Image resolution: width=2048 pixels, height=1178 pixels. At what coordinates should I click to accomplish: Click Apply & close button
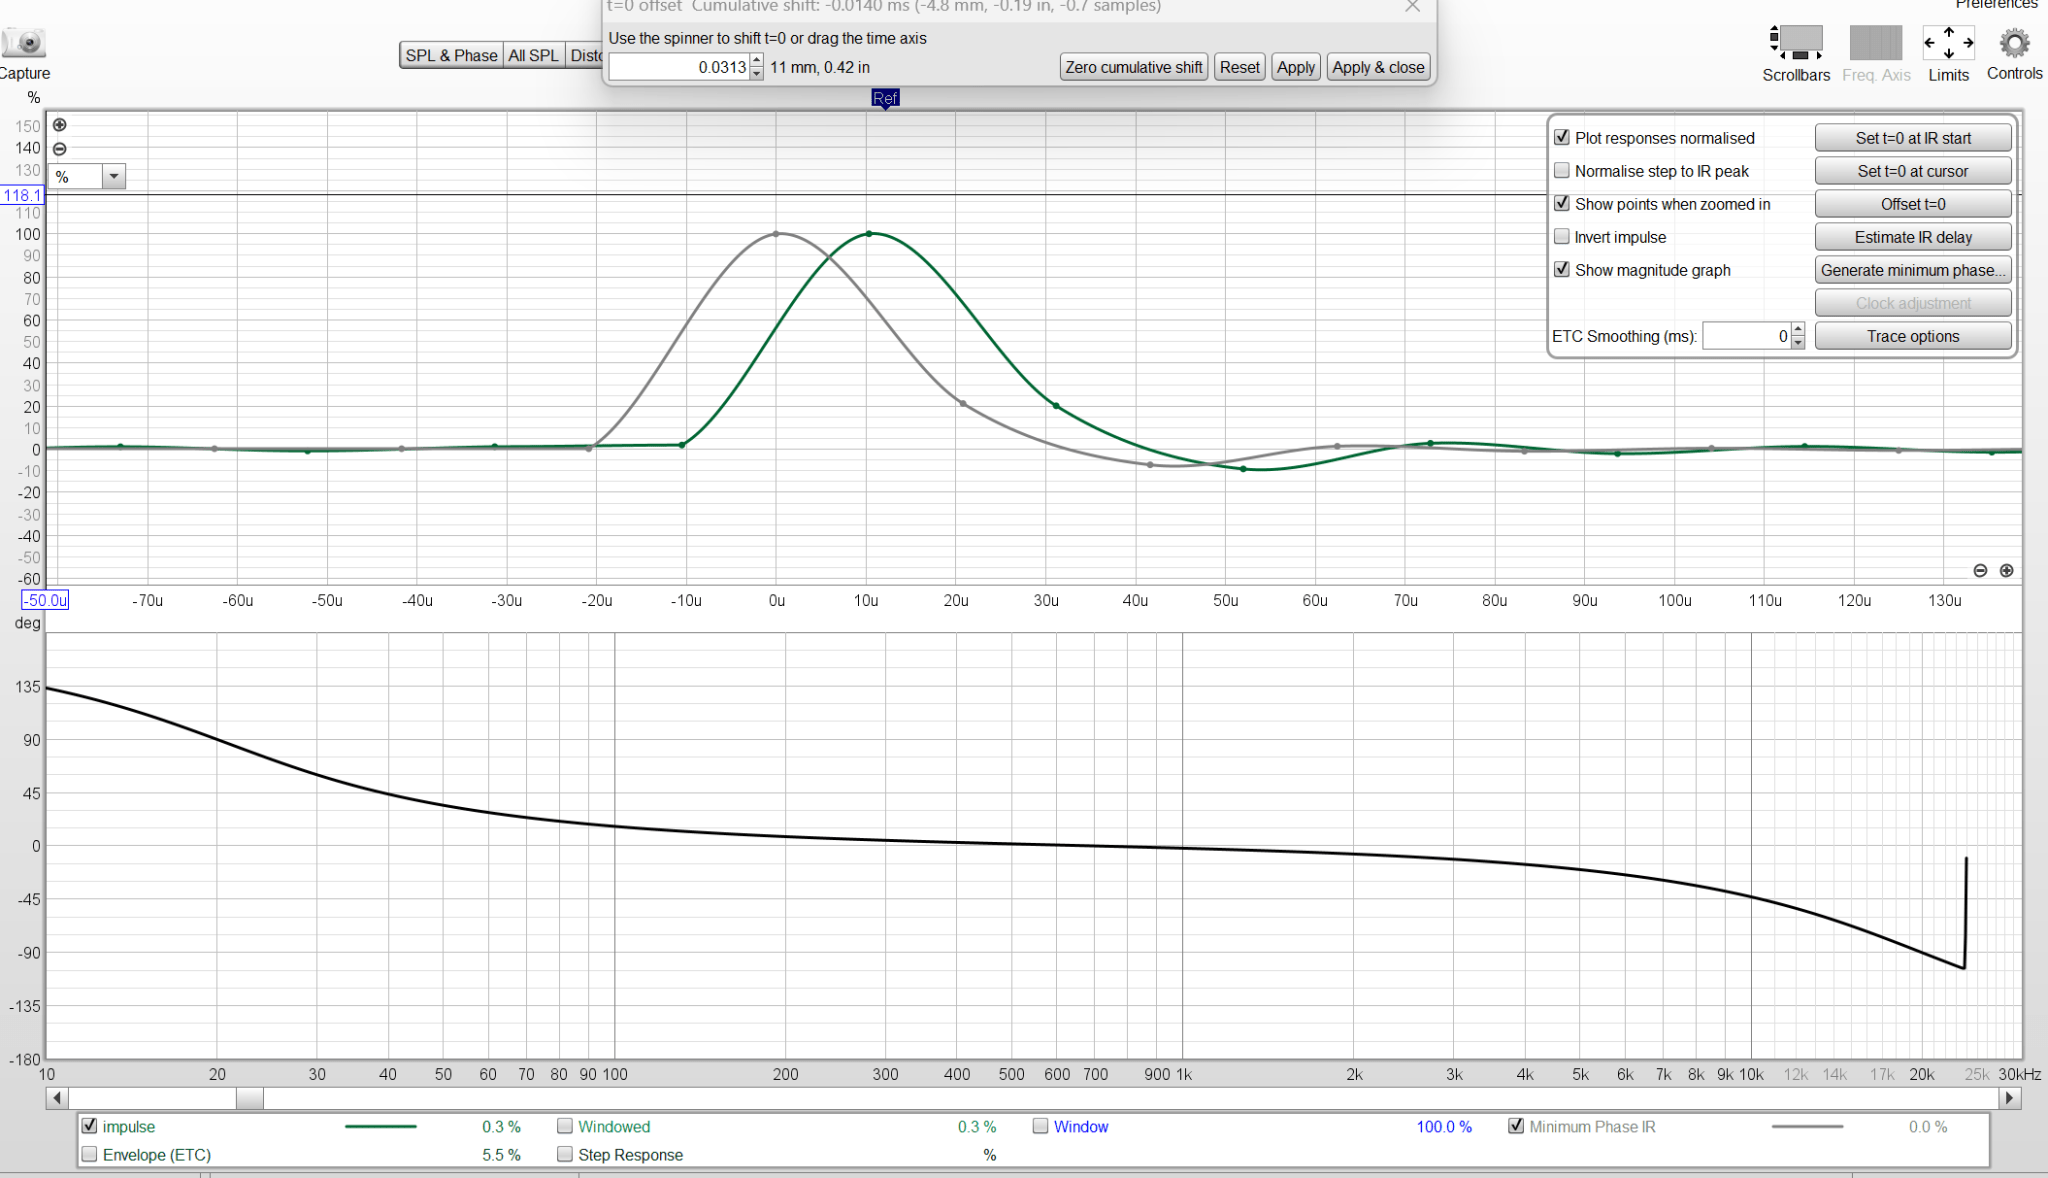click(1378, 67)
